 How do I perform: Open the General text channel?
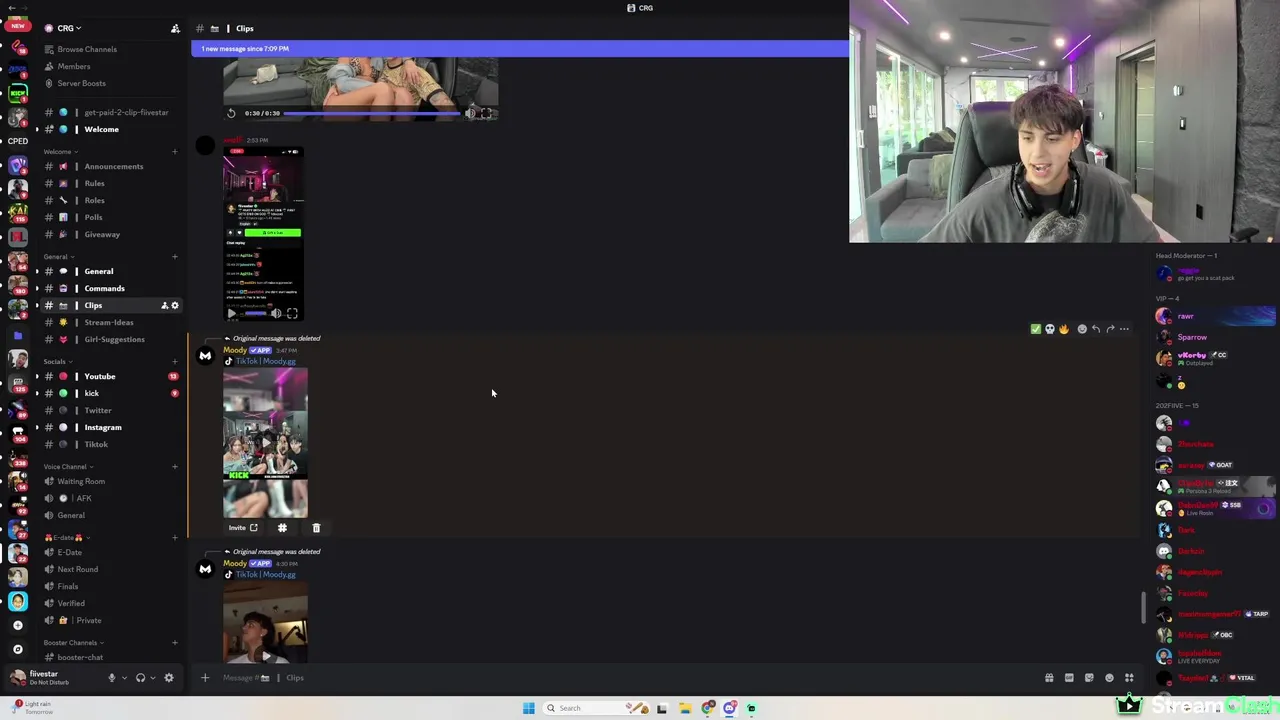(98, 271)
